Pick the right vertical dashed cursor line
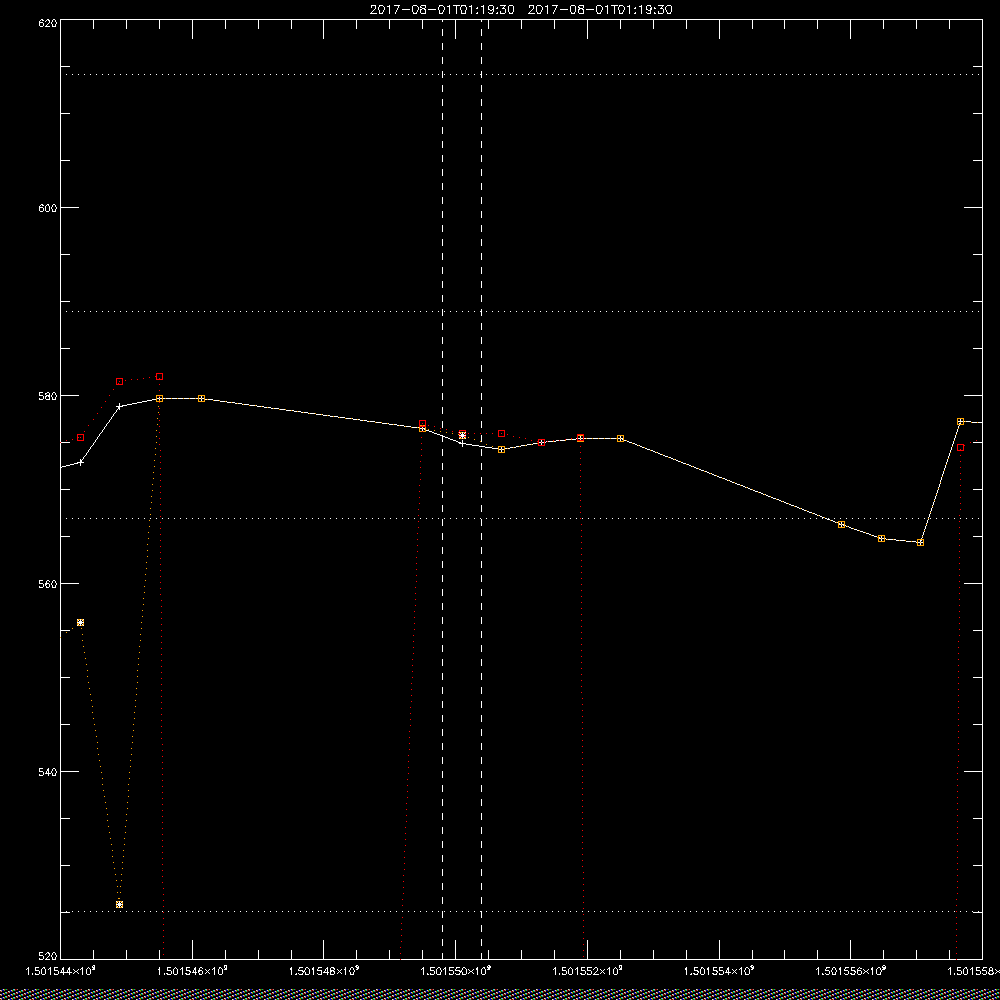 [482, 489]
